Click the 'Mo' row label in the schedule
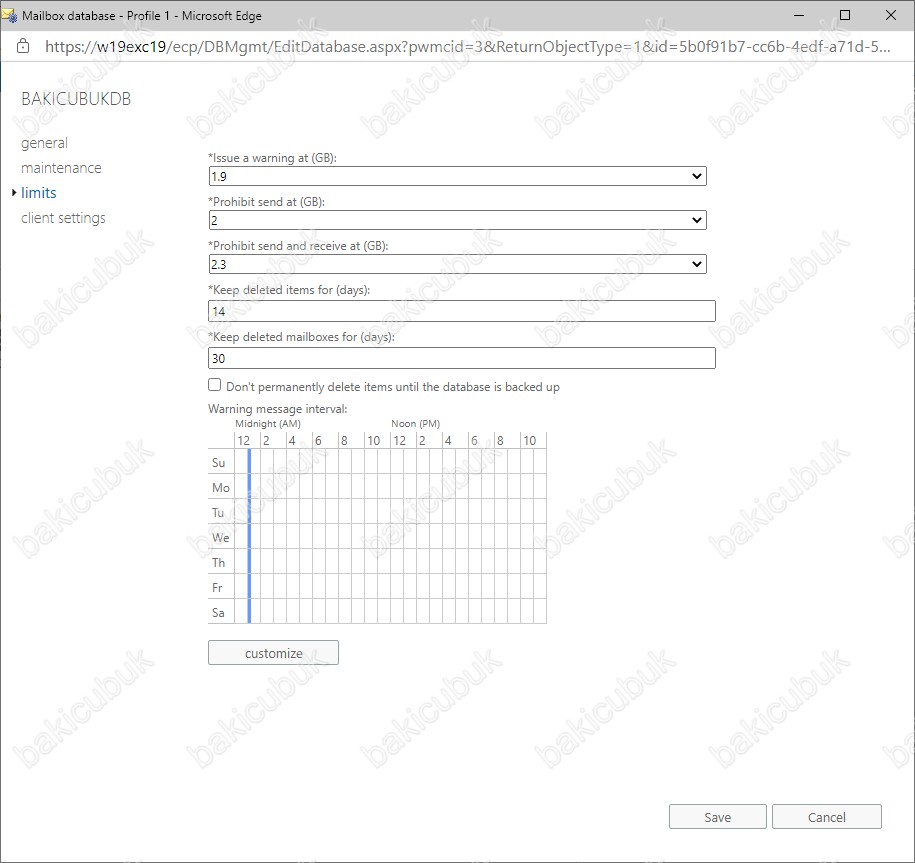Image resolution: width=915 pixels, height=863 pixels. point(221,488)
